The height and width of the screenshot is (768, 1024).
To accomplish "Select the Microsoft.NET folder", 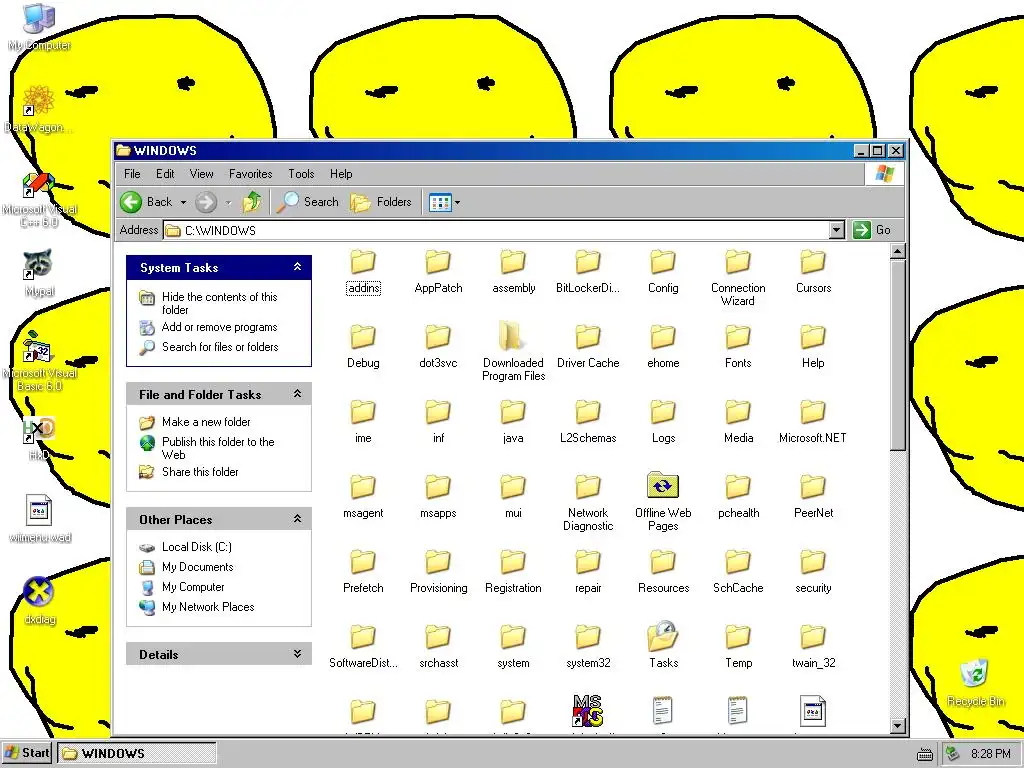I will [x=813, y=422].
